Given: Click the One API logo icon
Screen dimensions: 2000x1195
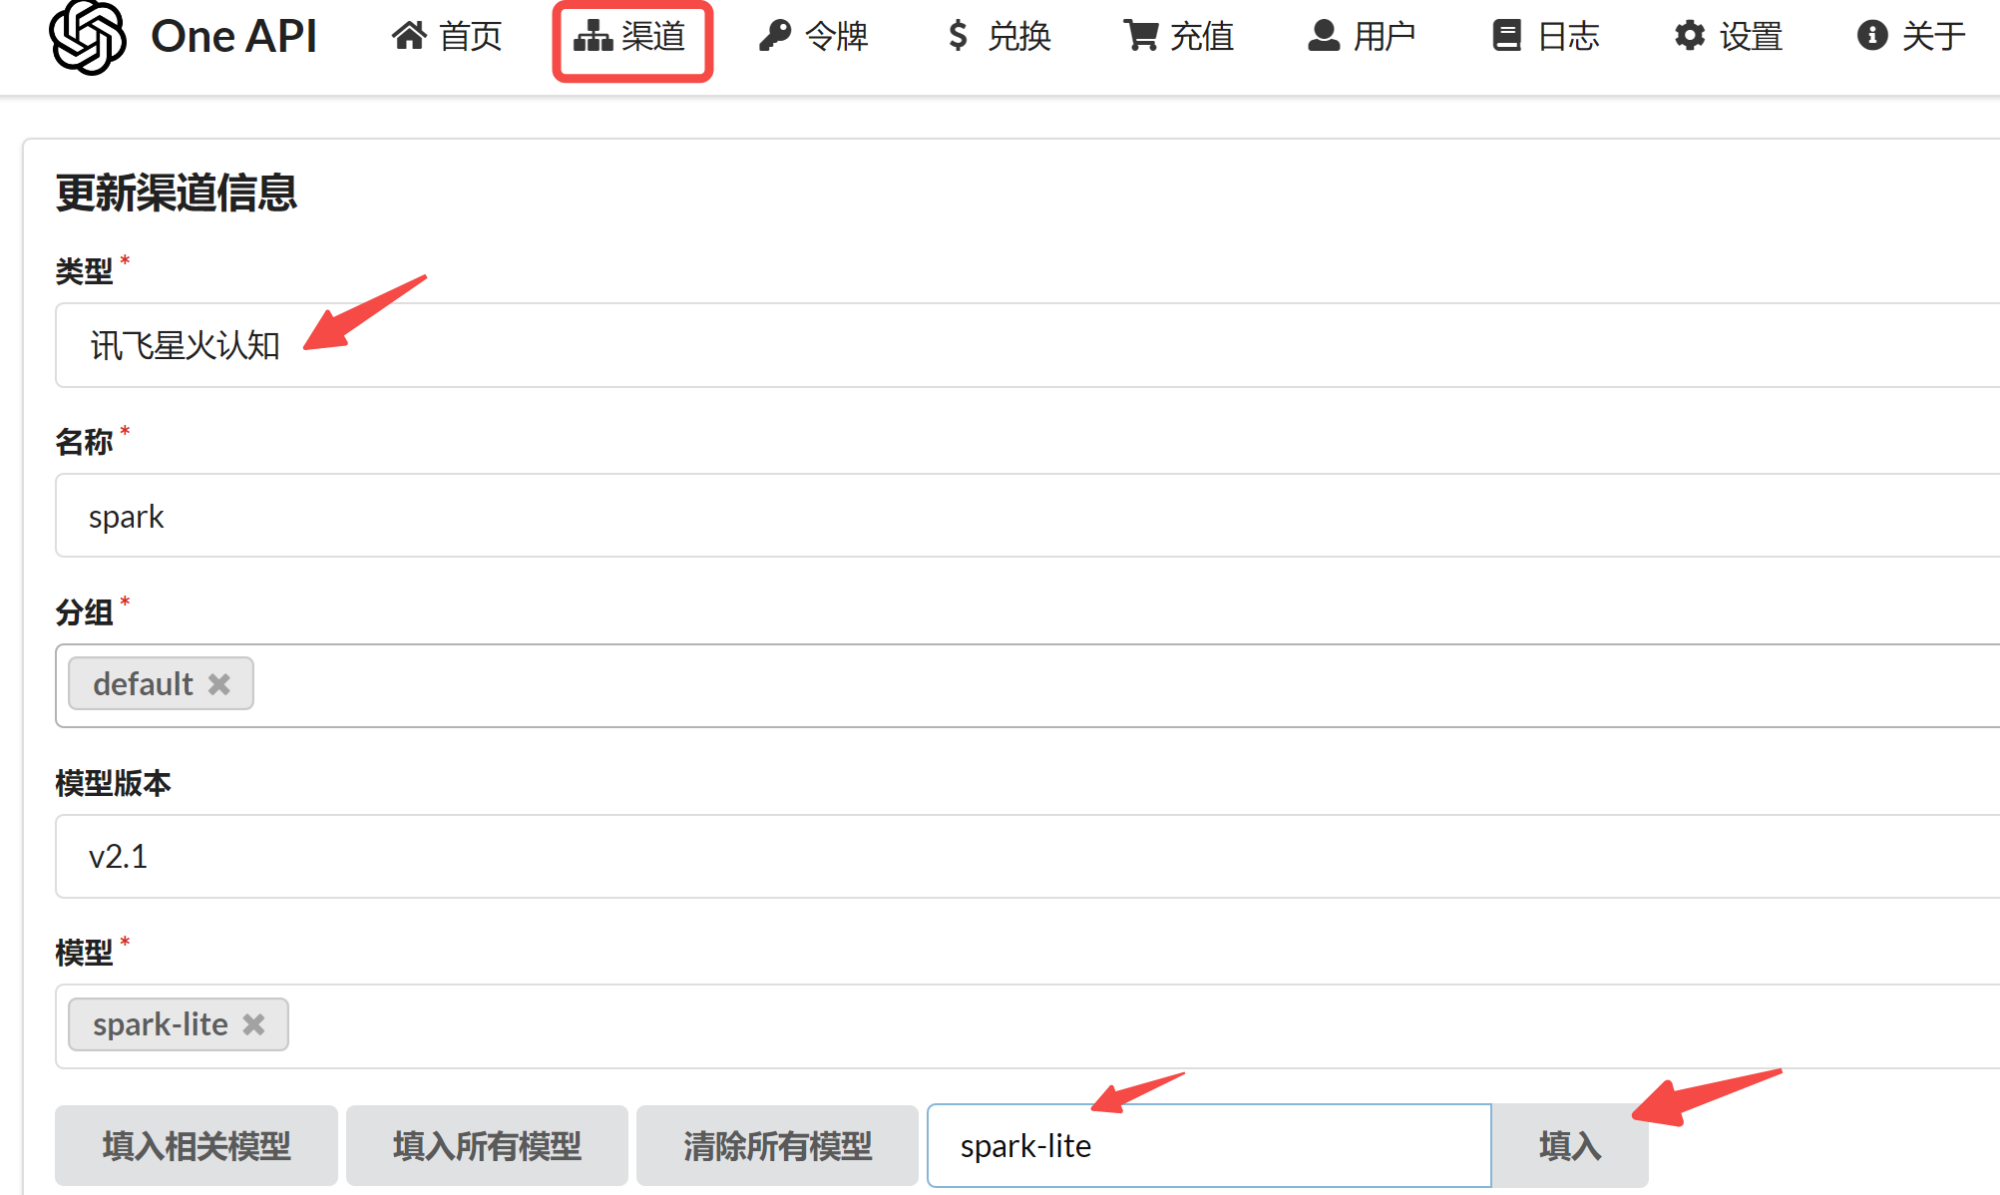Looking at the screenshot, I should point(88,37).
